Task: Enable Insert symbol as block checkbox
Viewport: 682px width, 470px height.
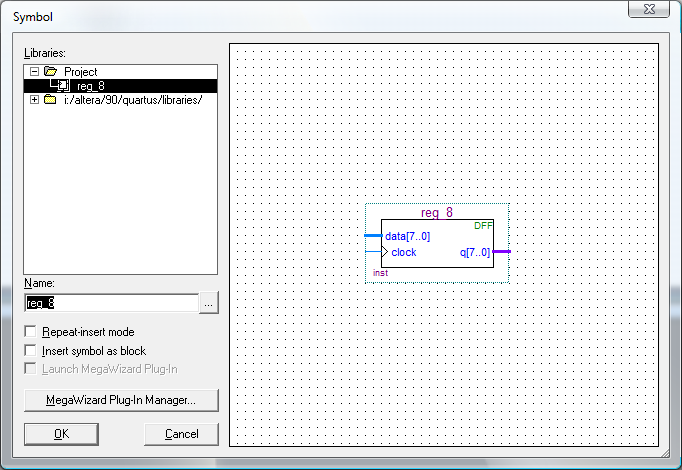Action: [30, 350]
